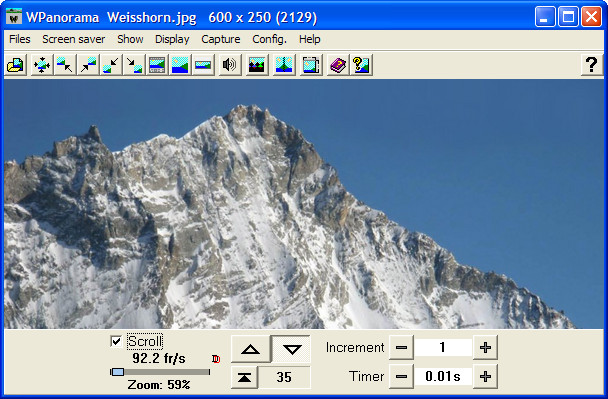
Task: Click the icon with arrow pointing to lower-left image
Action: point(111,65)
